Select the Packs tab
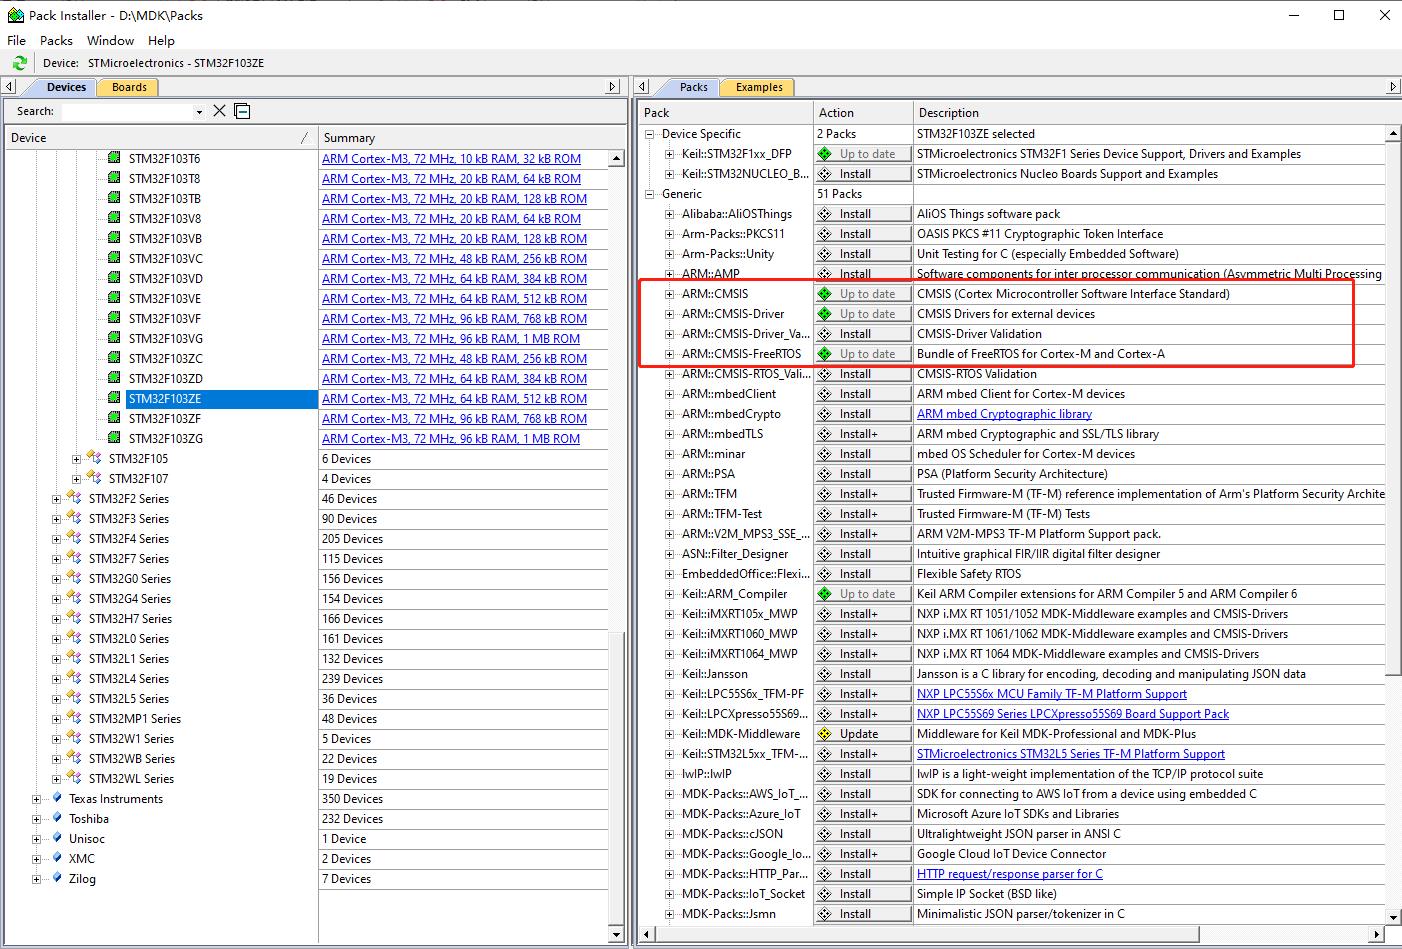The width and height of the screenshot is (1402, 949). click(693, 87)
